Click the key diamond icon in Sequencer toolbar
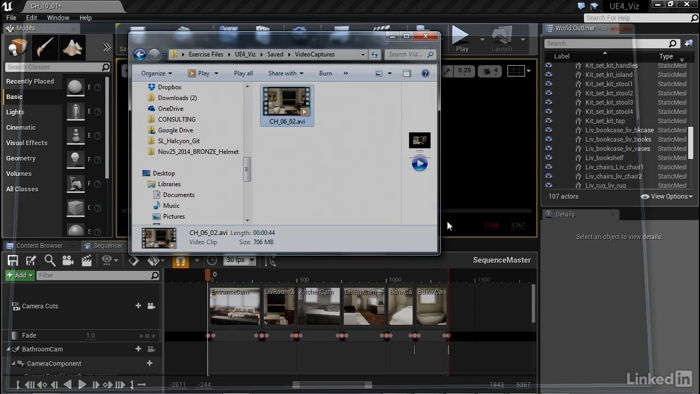 [133, 261]
